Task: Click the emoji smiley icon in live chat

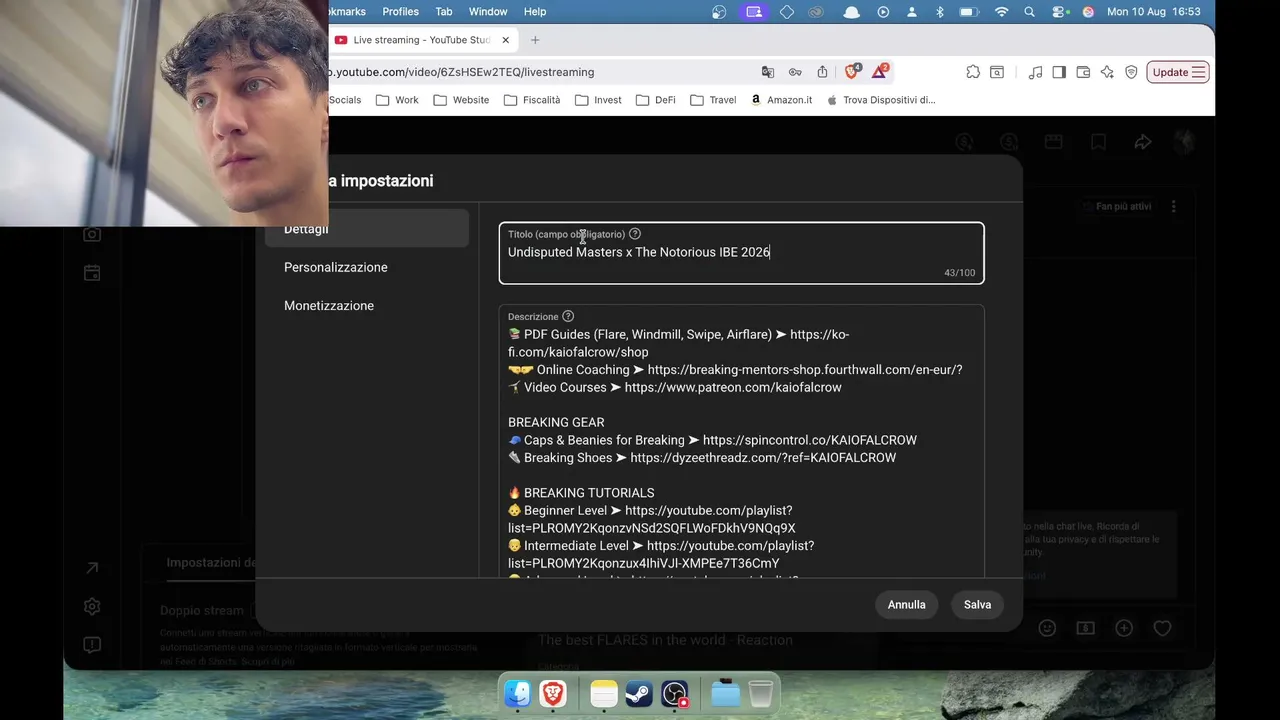Action: point(1047,628)
